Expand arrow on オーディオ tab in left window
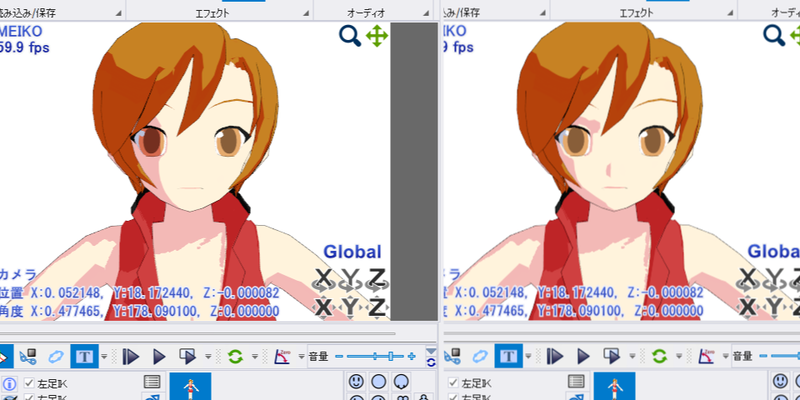Viewport: 800px width, 400px height. coord(426,13)
